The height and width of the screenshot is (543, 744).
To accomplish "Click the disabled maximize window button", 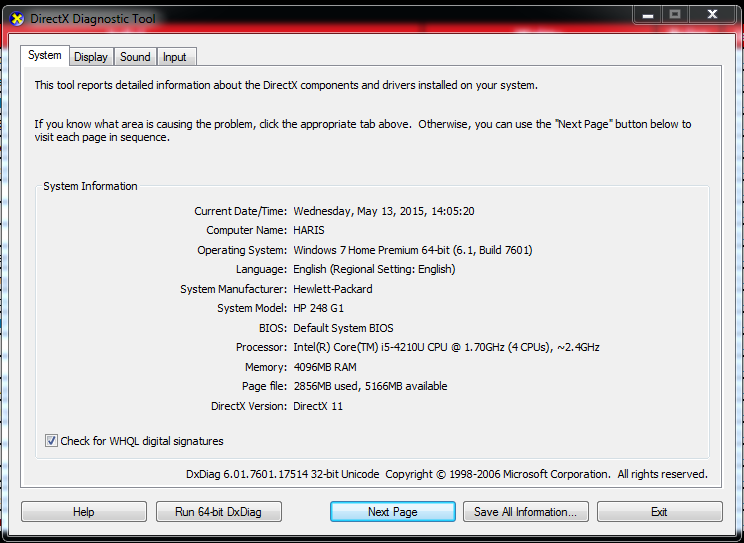I will 675,15.
